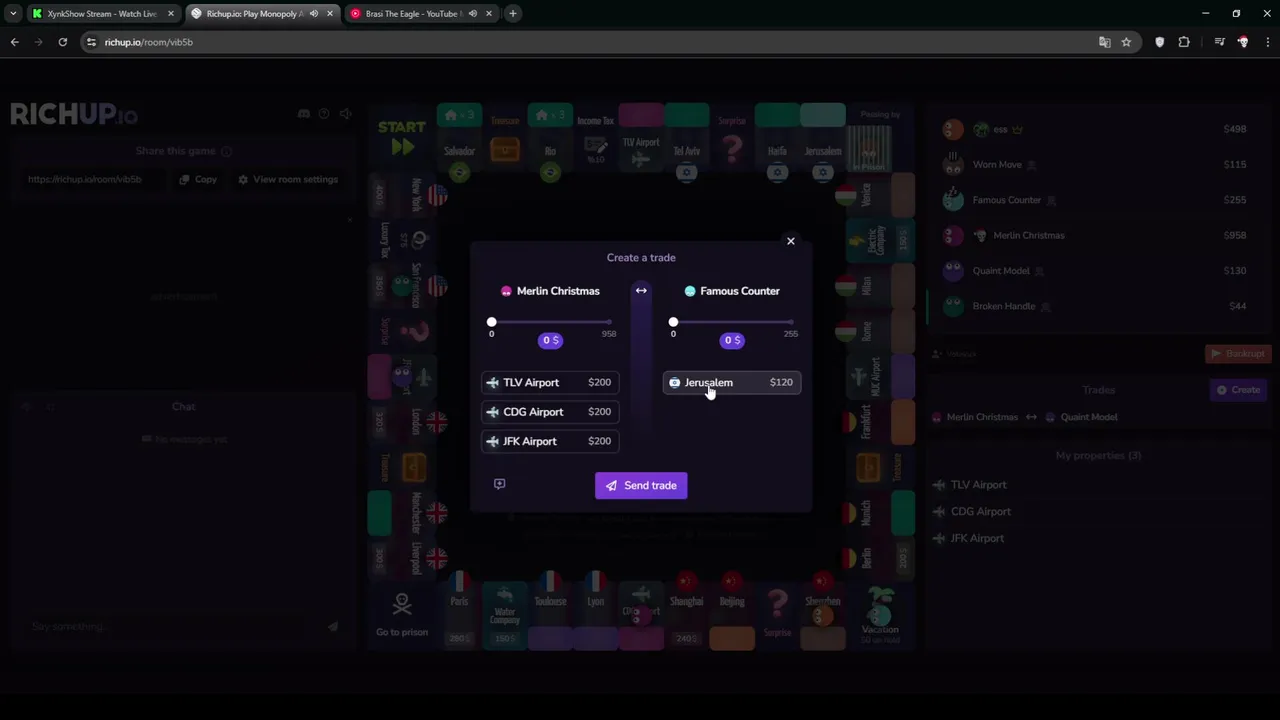
Task: Select Broken Handle in player list
Action: pos(1096,306)
